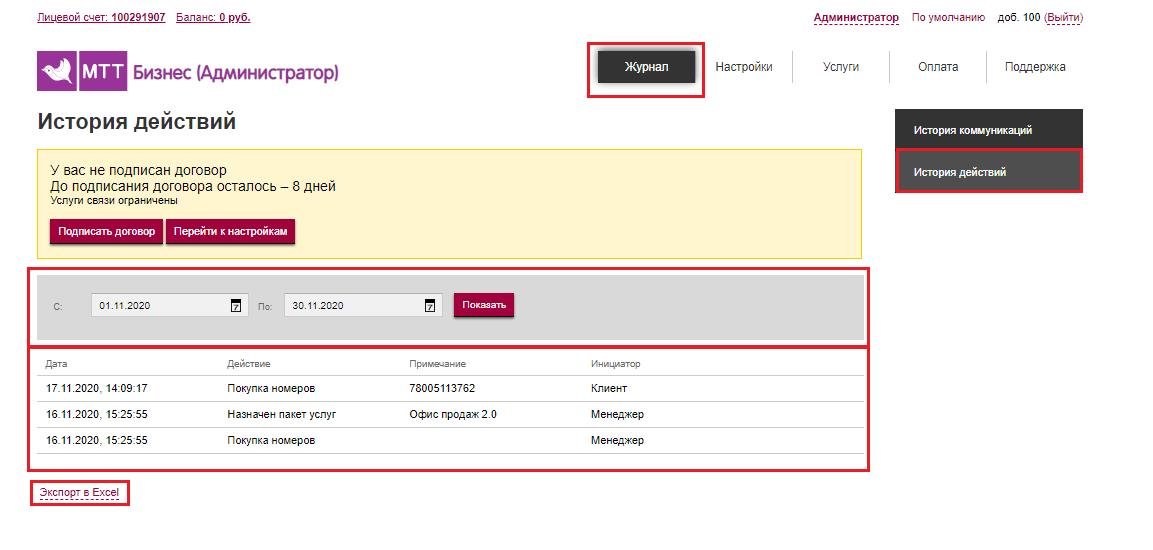Open the Журнал tab
Viewport: 1153px width, 550px height.
click(646, 67)
